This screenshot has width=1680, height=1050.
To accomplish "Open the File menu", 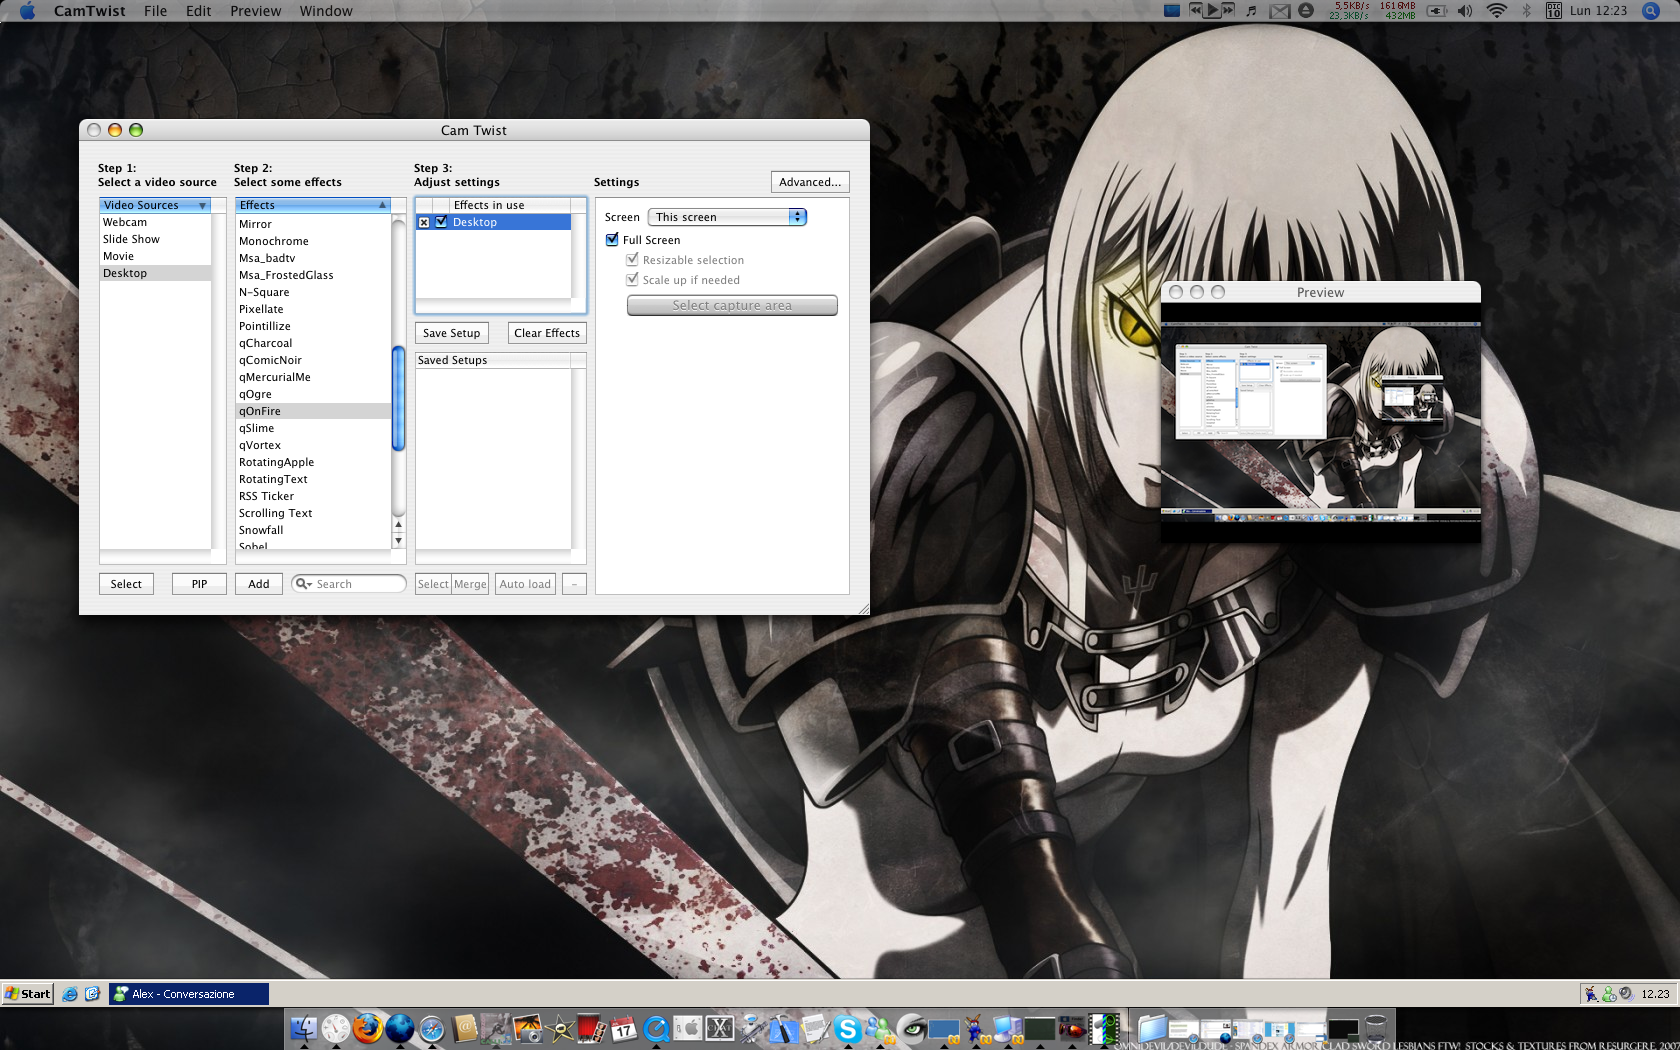I will click(155, 11).
